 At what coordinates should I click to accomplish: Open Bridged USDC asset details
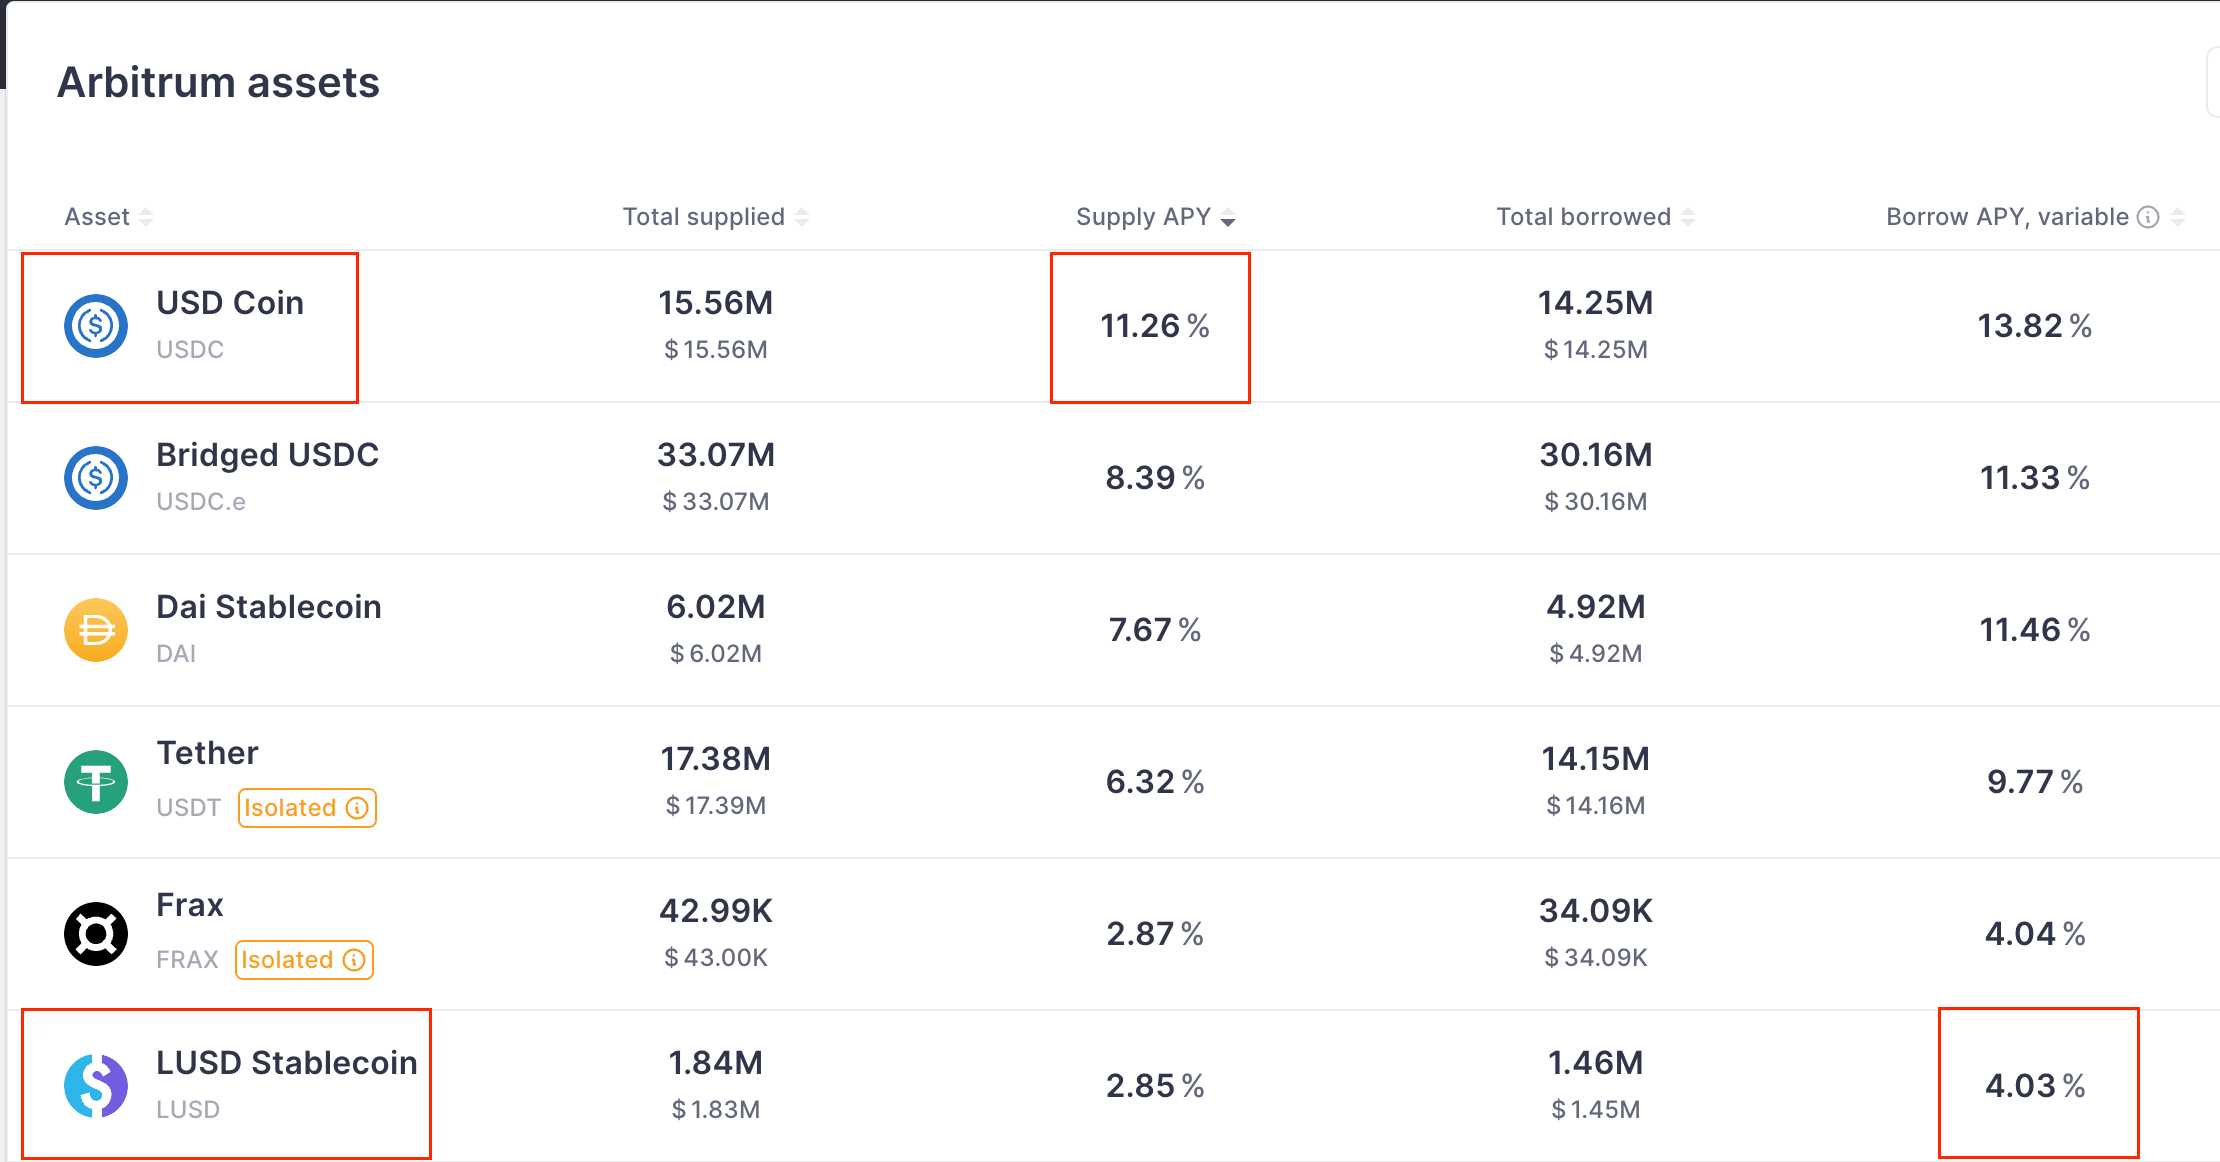point(267,455)
